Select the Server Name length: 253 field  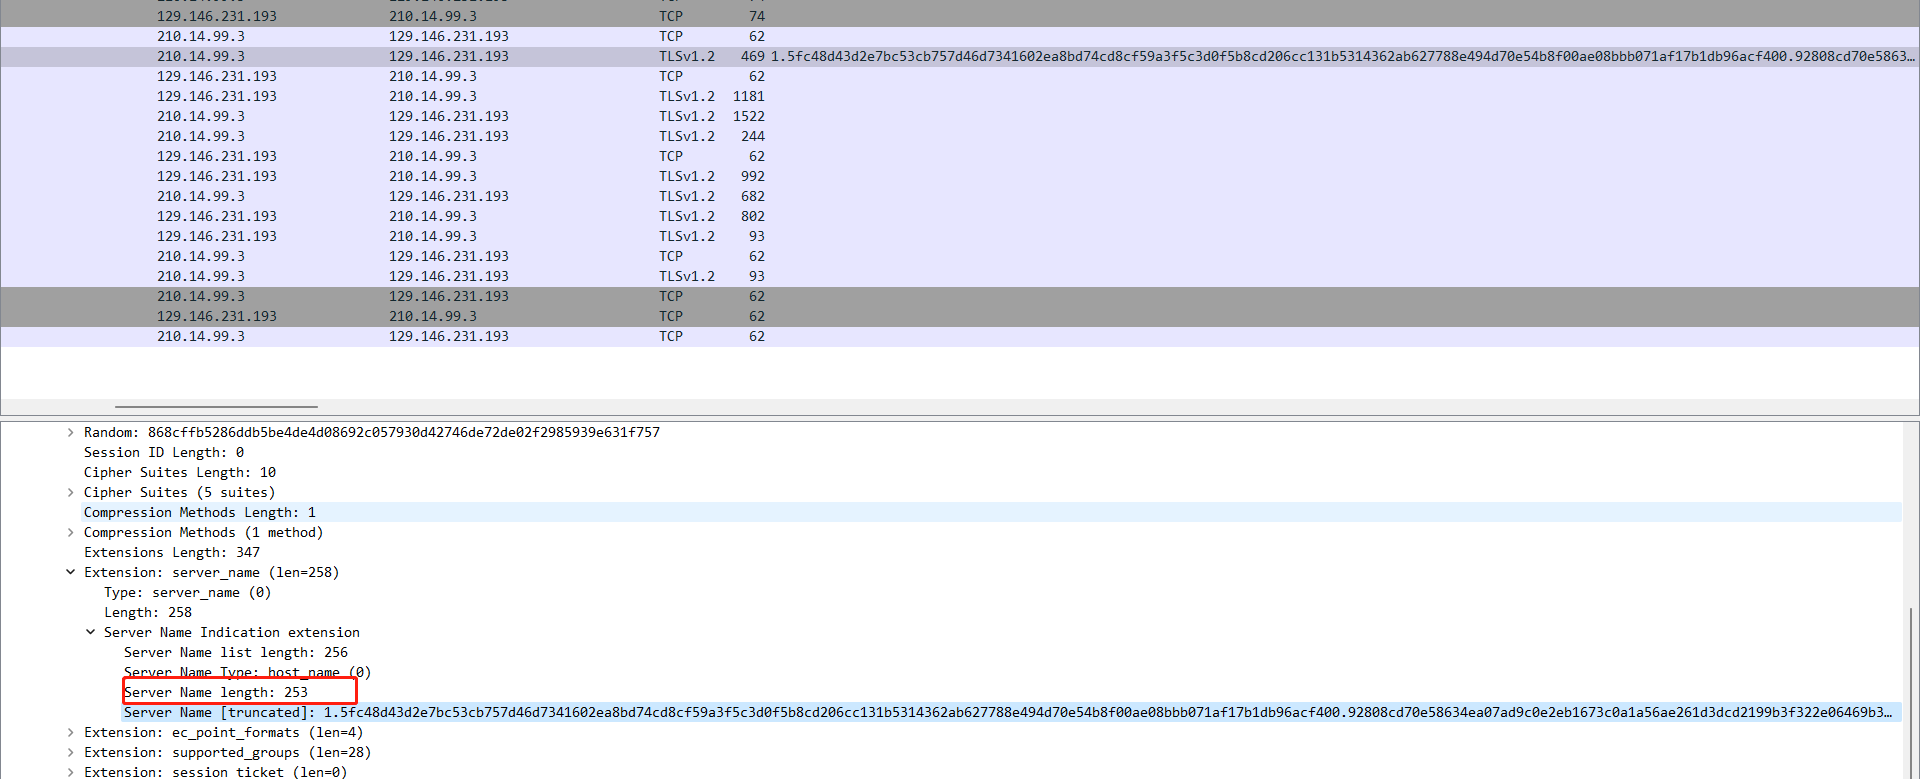click(x=216, y=692)
